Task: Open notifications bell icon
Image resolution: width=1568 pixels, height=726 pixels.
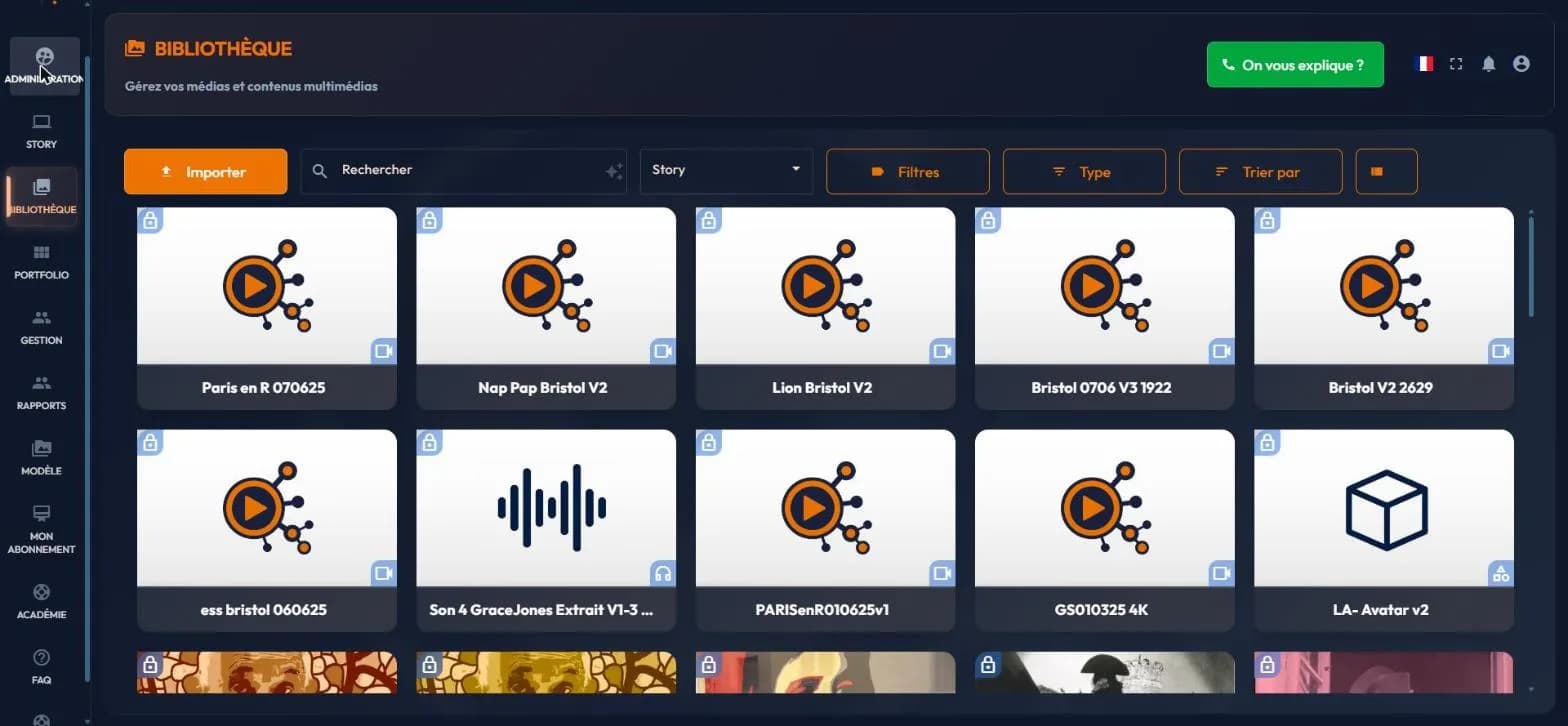Action: click(x=1489, y=64)
